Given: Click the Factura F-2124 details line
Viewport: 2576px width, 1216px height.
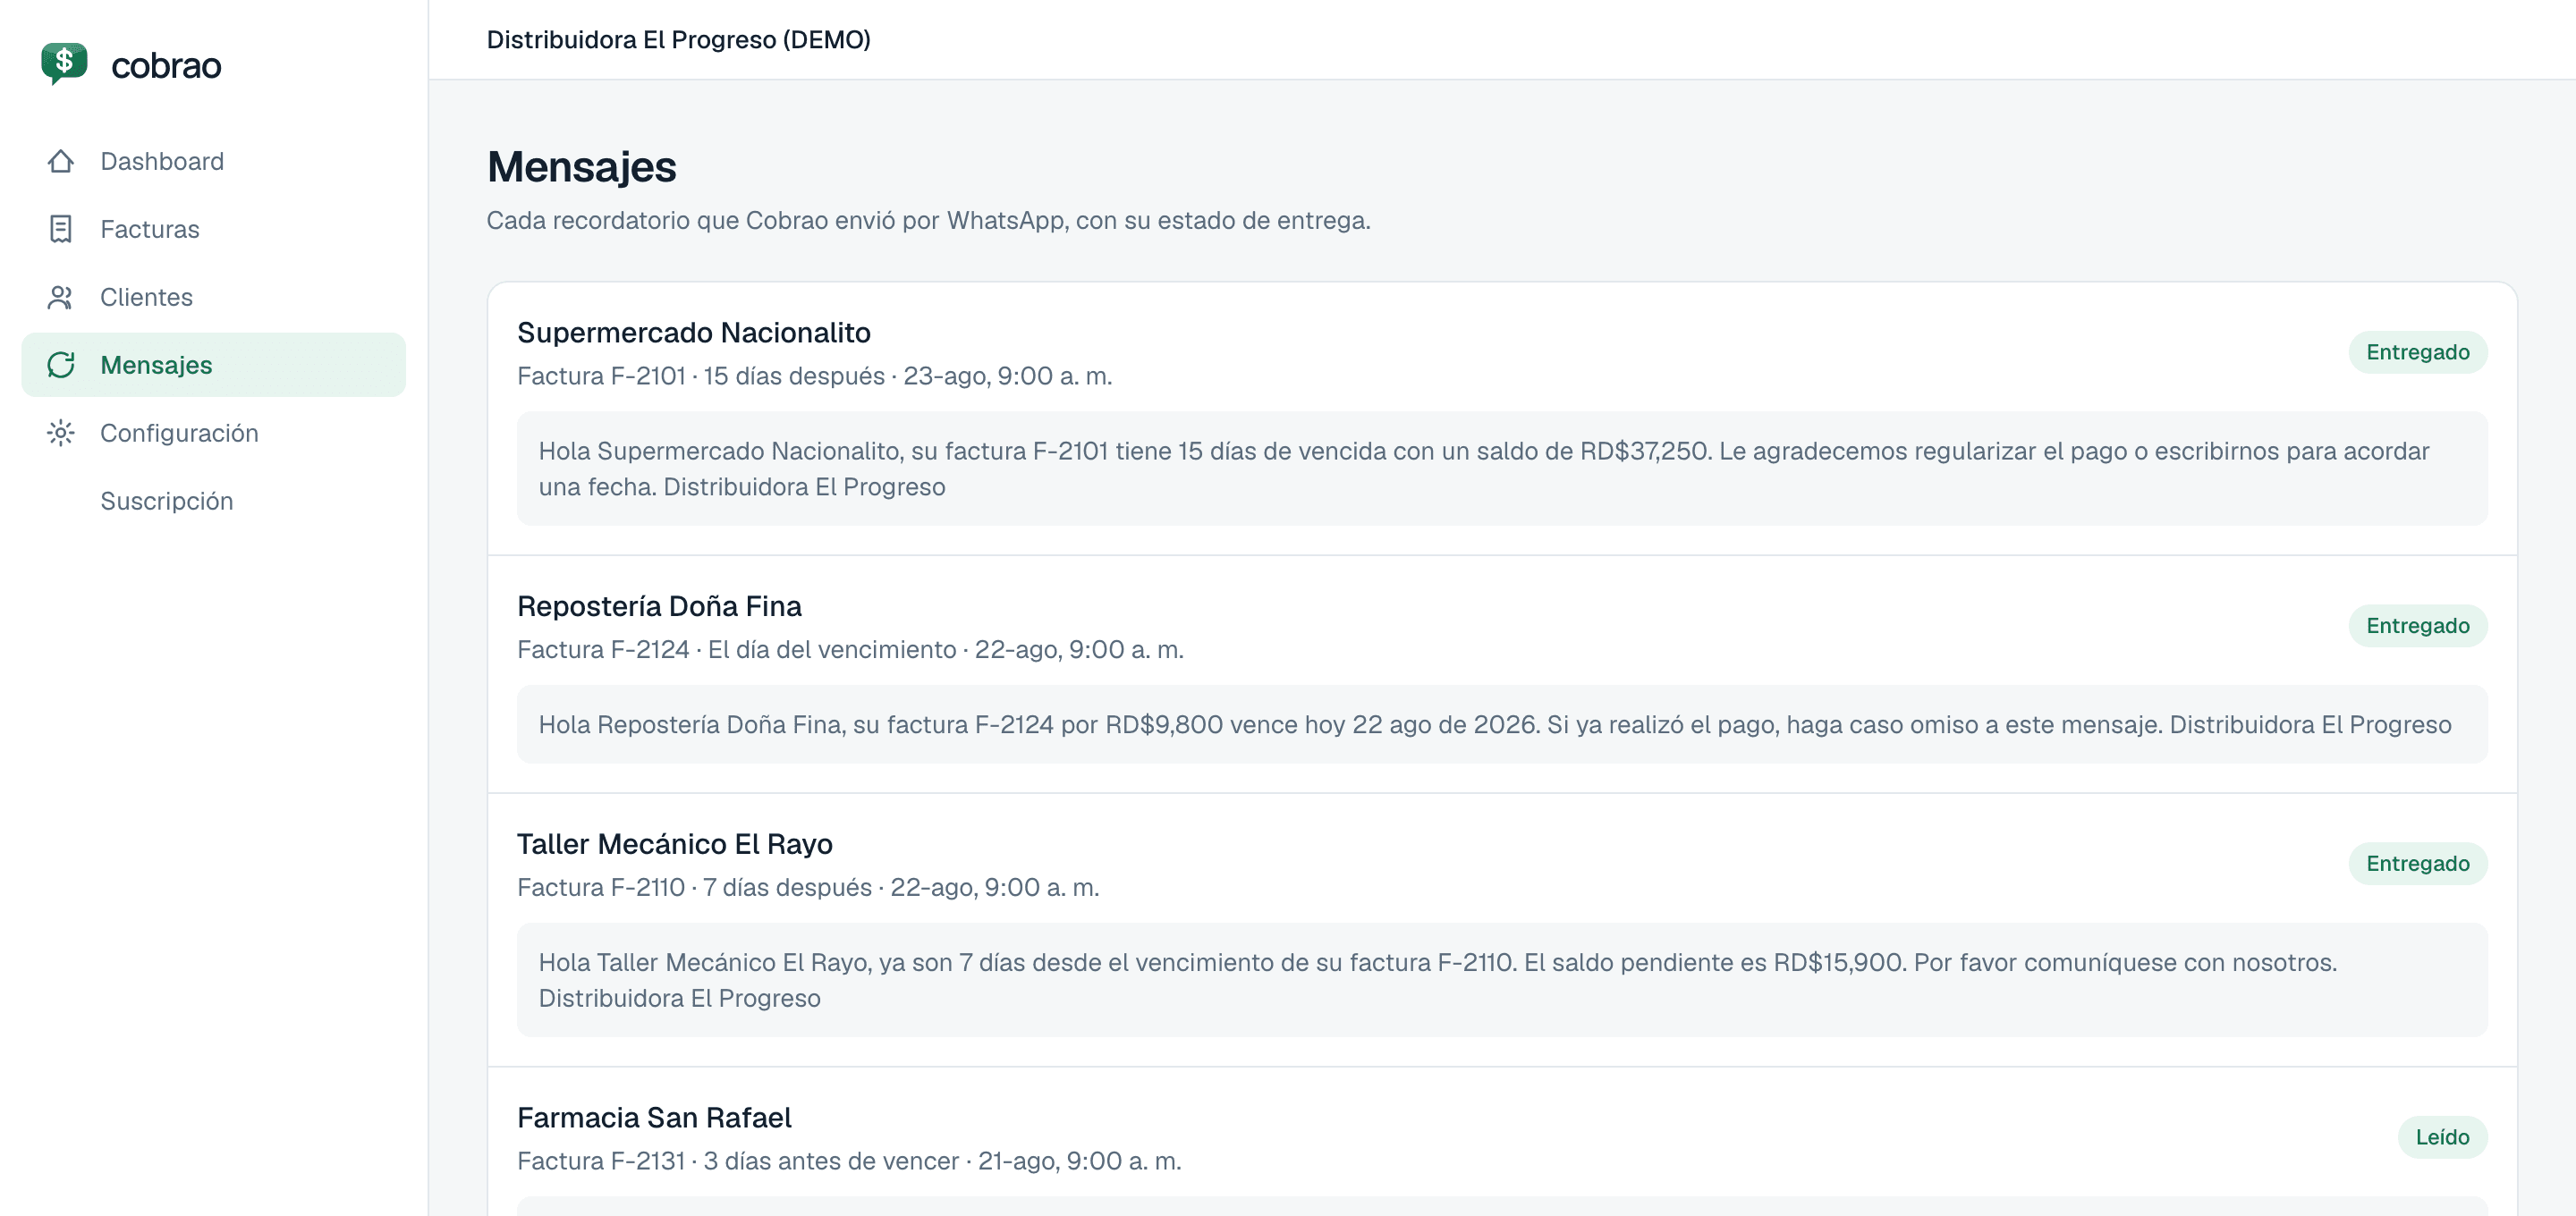Looking at the screenshot, I should click(x=850, y=650).
